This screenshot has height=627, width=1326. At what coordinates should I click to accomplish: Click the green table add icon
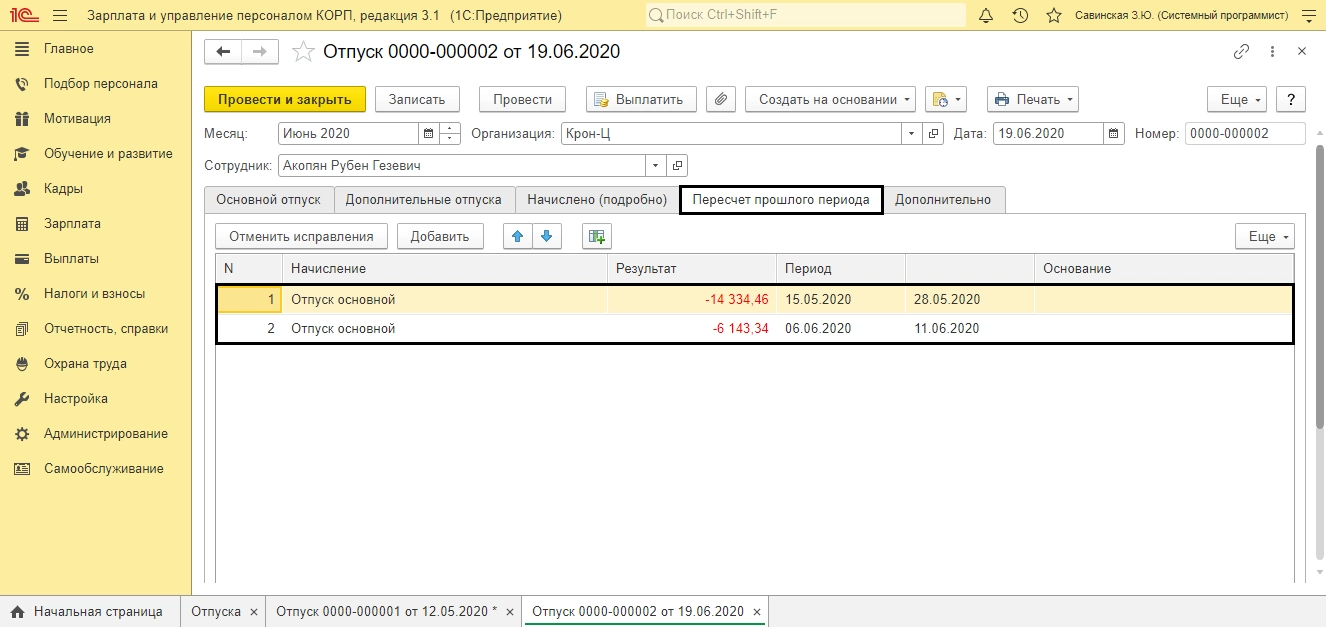click(597, 236)
